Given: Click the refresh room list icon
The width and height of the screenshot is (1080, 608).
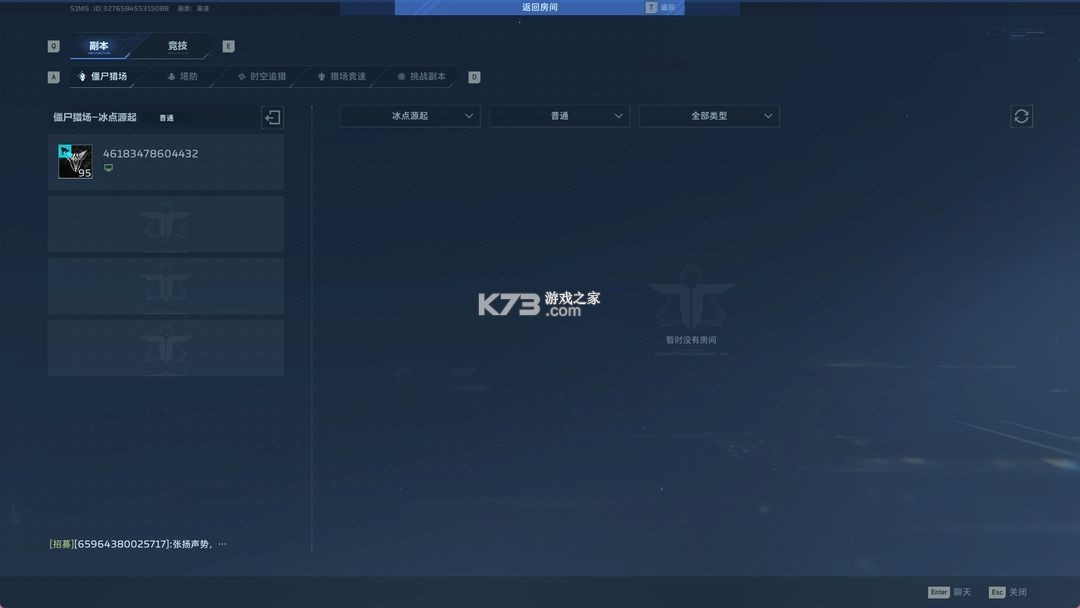Looking at the screenshot, I should tap(1021, 116).
